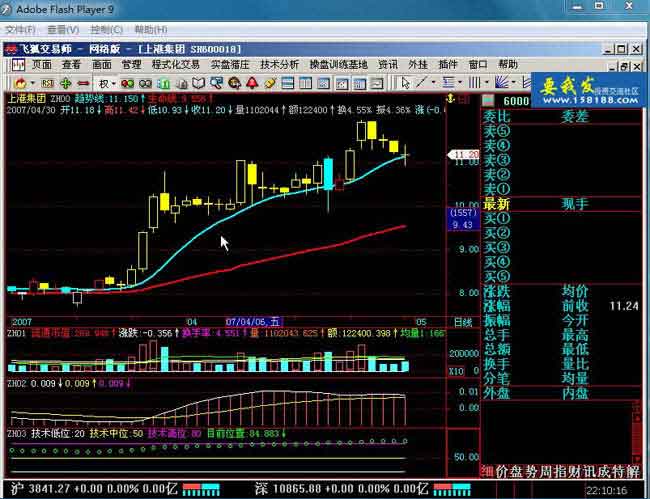Select the 盘 tab at panel bottom

click(516, 471)
